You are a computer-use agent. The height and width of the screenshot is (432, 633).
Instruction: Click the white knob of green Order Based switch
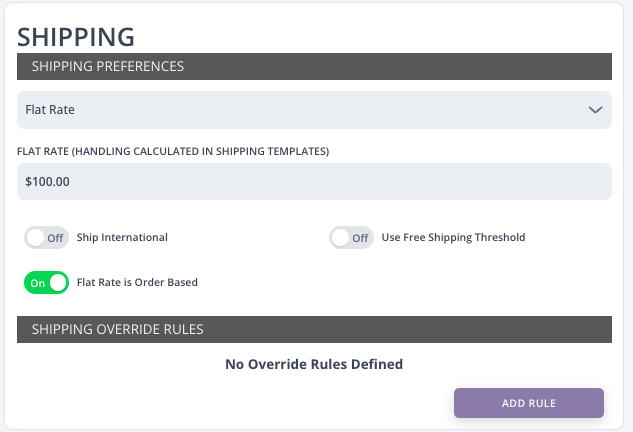pyautogui.click(x=57, y=283)
